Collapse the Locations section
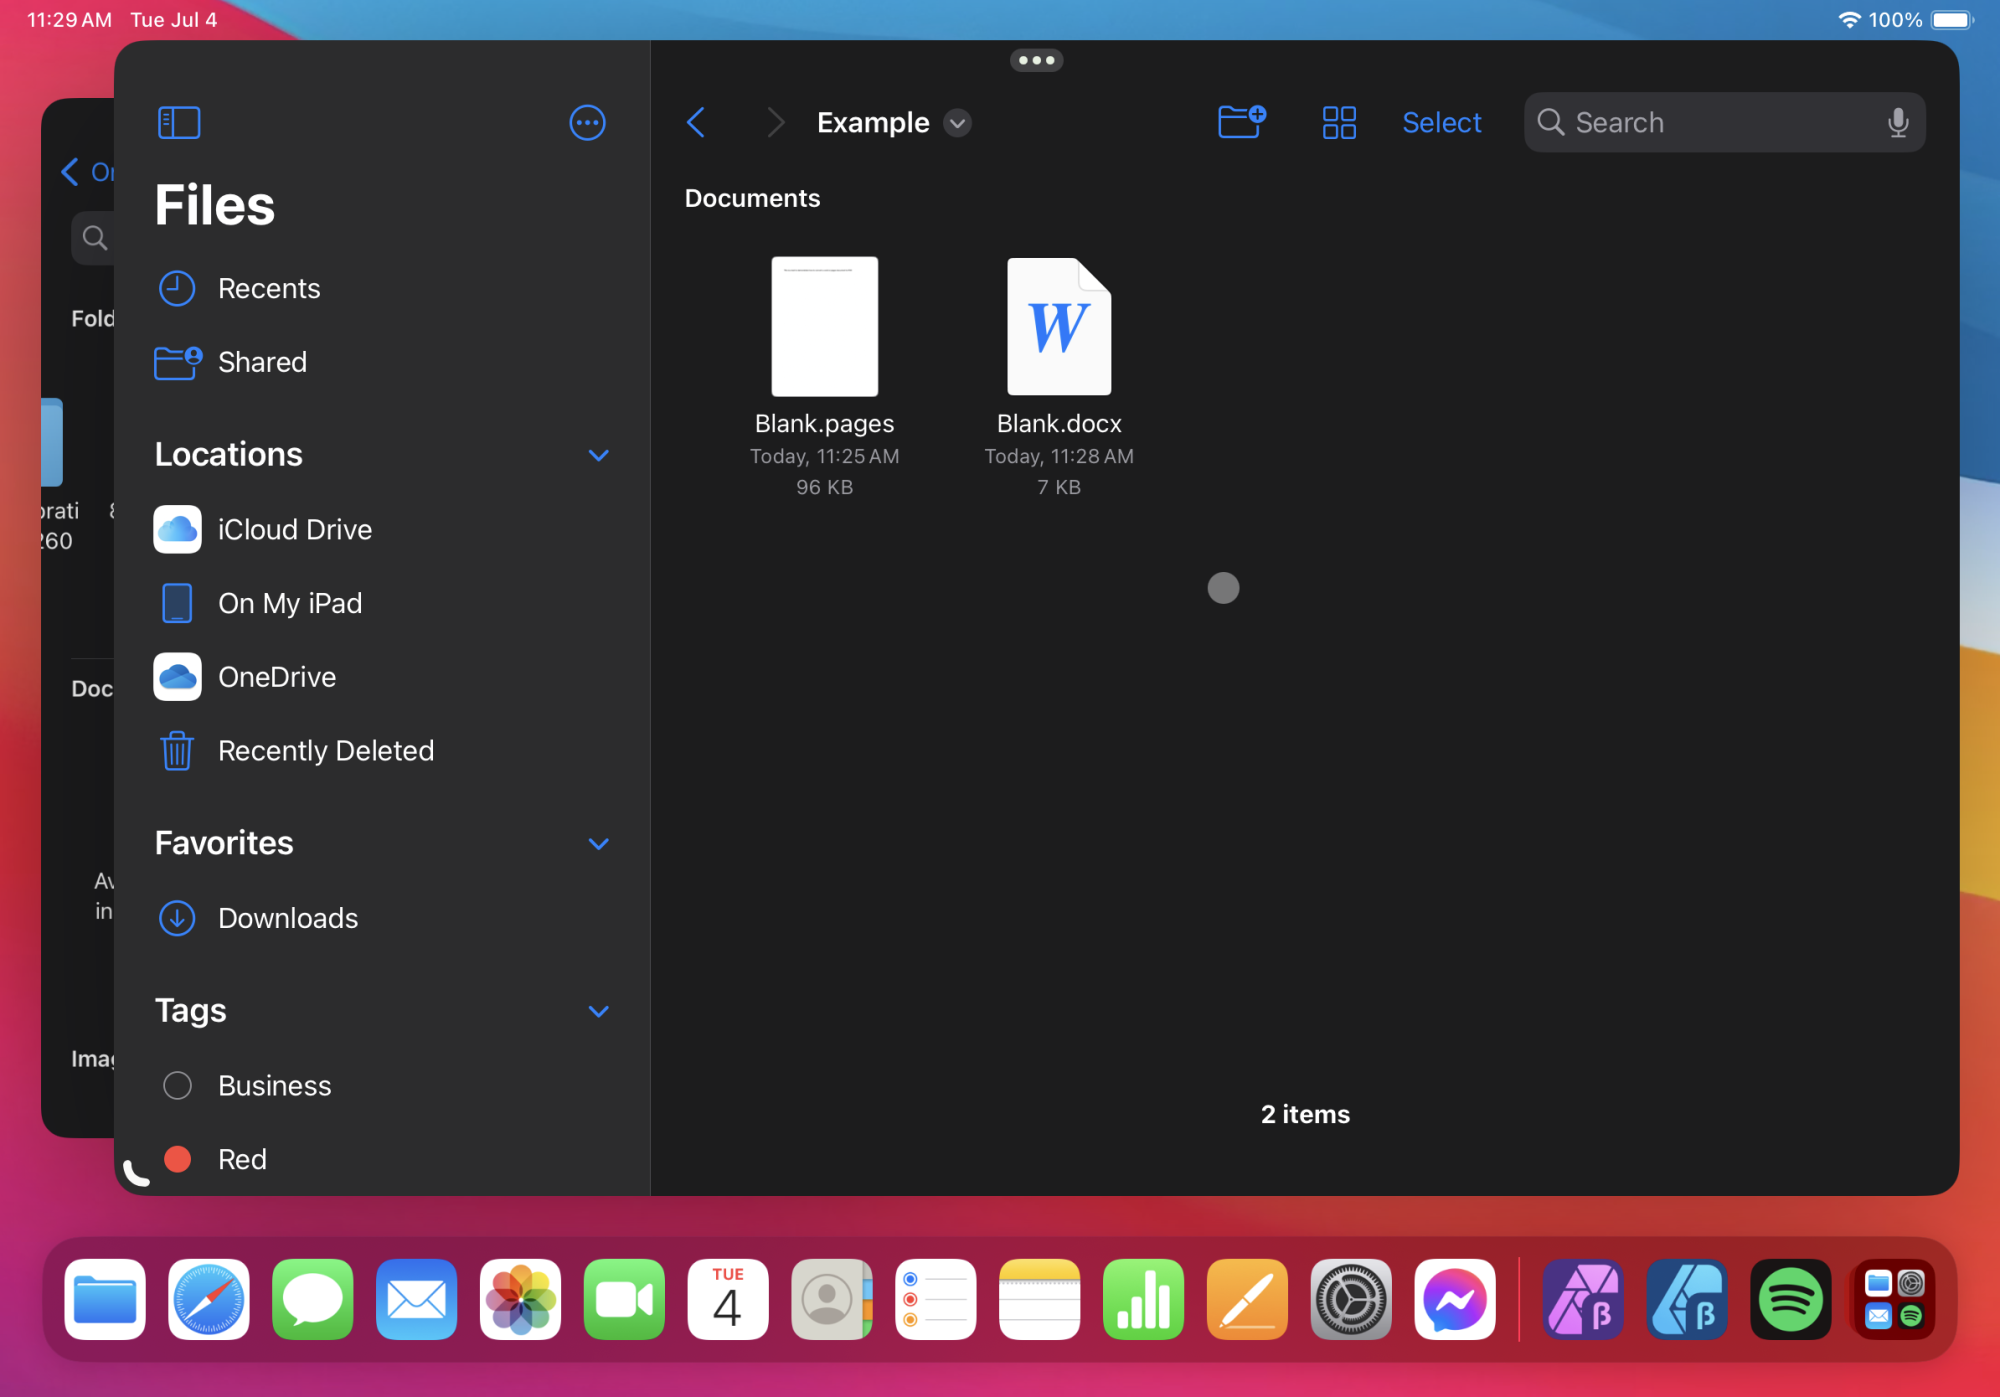The height and width of the screenshot is (1397, 2000). pos(598,455)
